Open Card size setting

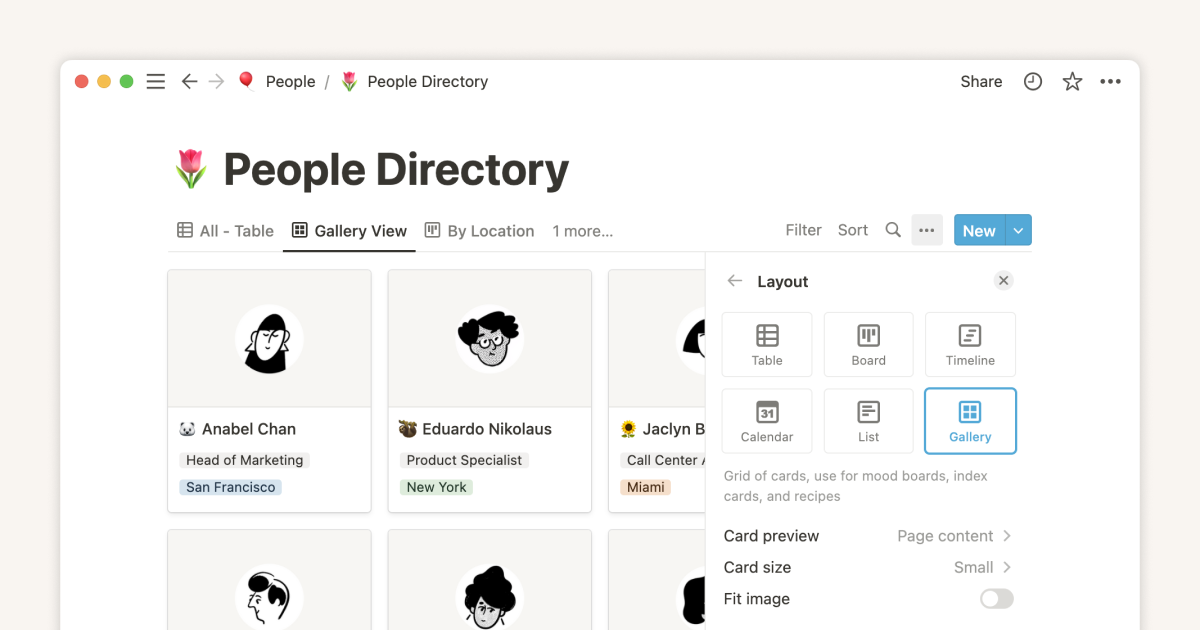867,567
